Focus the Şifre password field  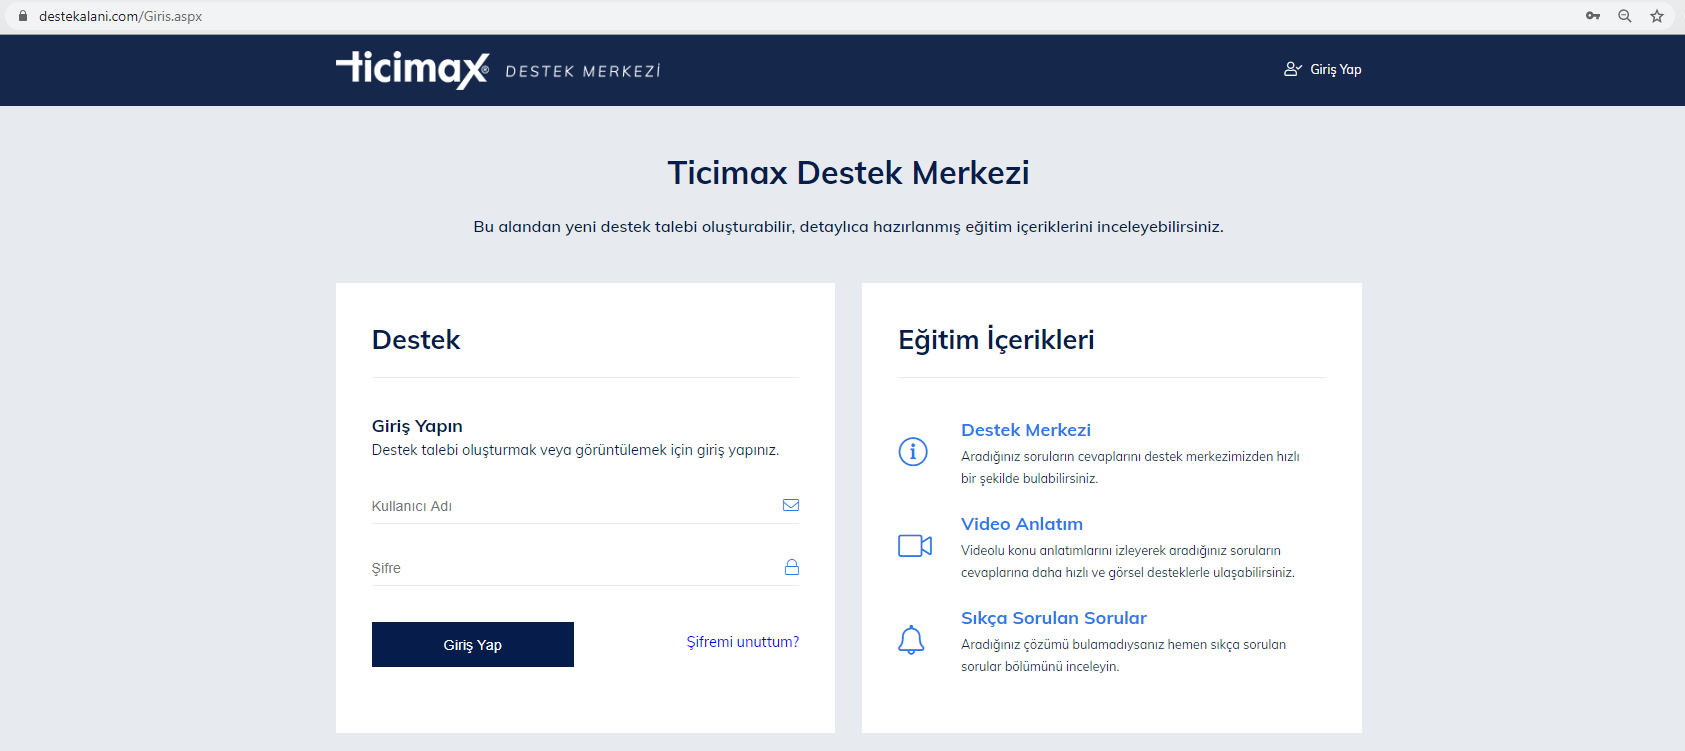pyautogui.click(x=585, y=568)
